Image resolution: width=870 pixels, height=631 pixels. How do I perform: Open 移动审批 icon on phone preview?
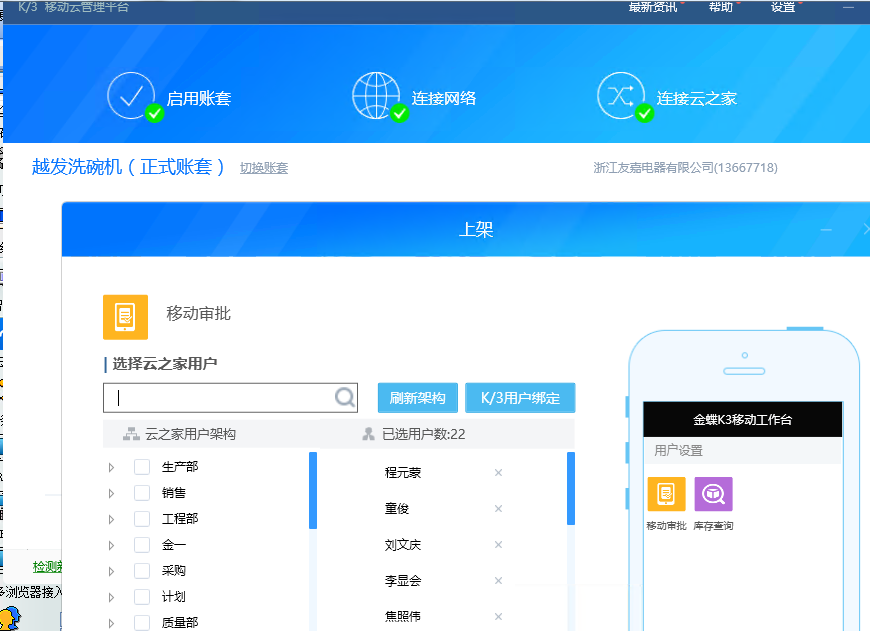tap(666, 494)
